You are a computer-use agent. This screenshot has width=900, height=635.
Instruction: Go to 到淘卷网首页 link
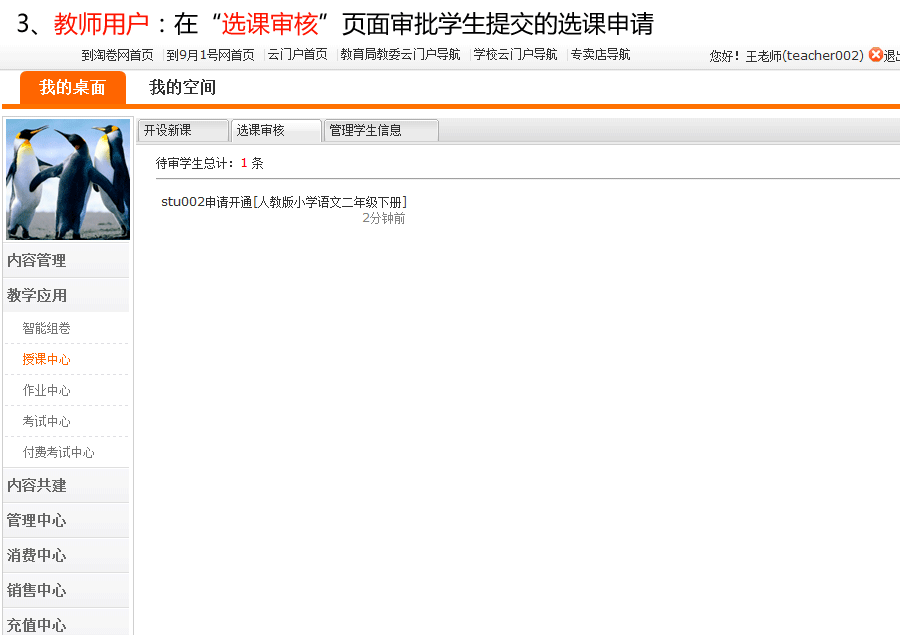click(117, 55)
